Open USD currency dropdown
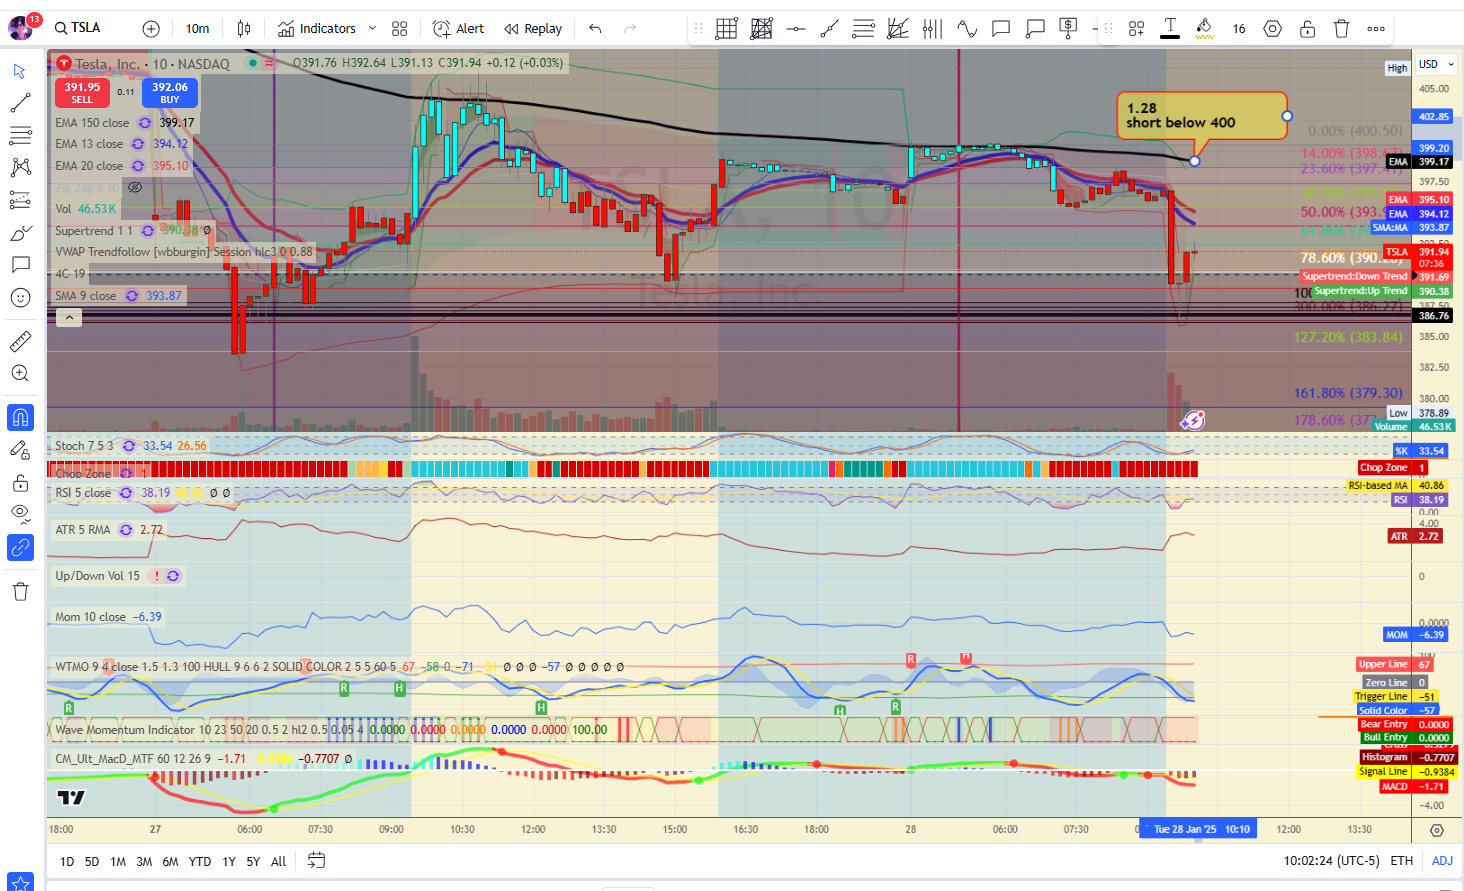The height and width of the screenshot is (891, 1464). point(1437,64)
